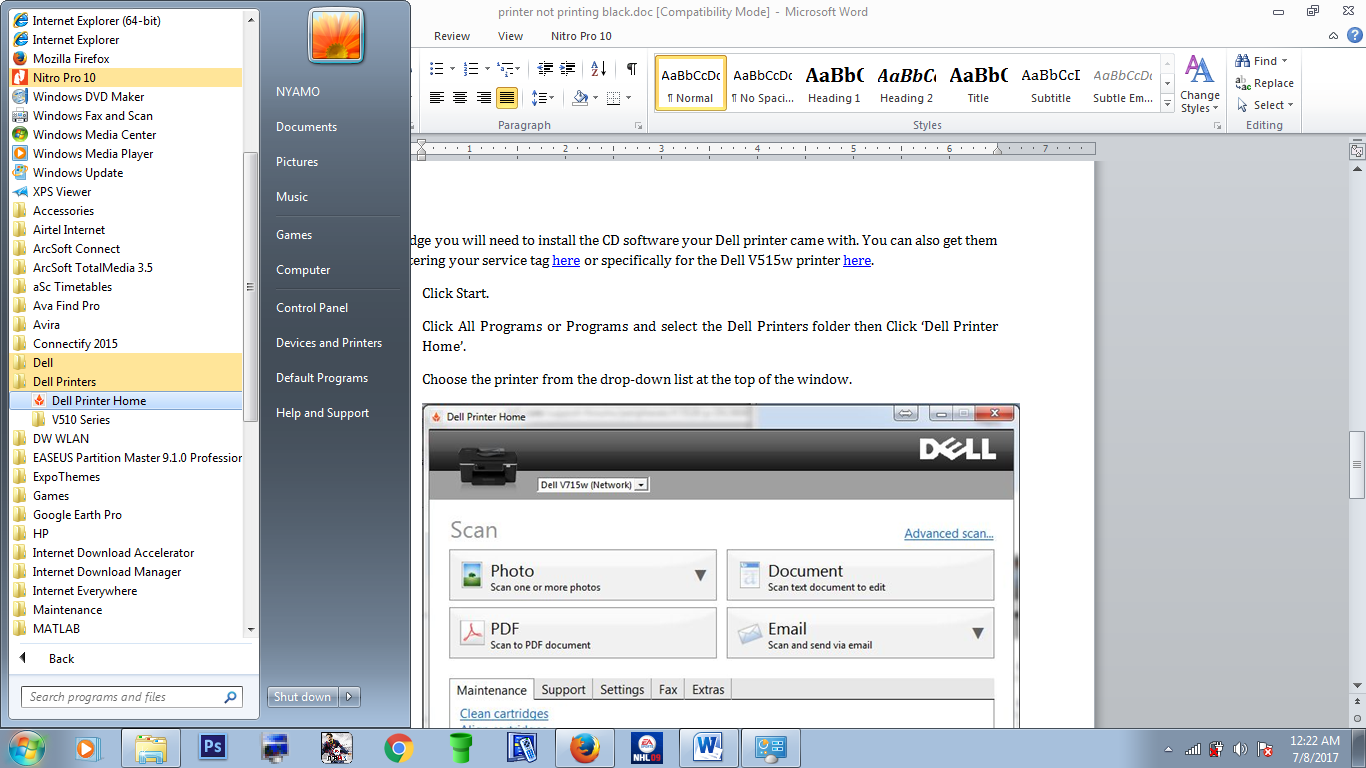Apply a numbered list to the paragraph

471,69
